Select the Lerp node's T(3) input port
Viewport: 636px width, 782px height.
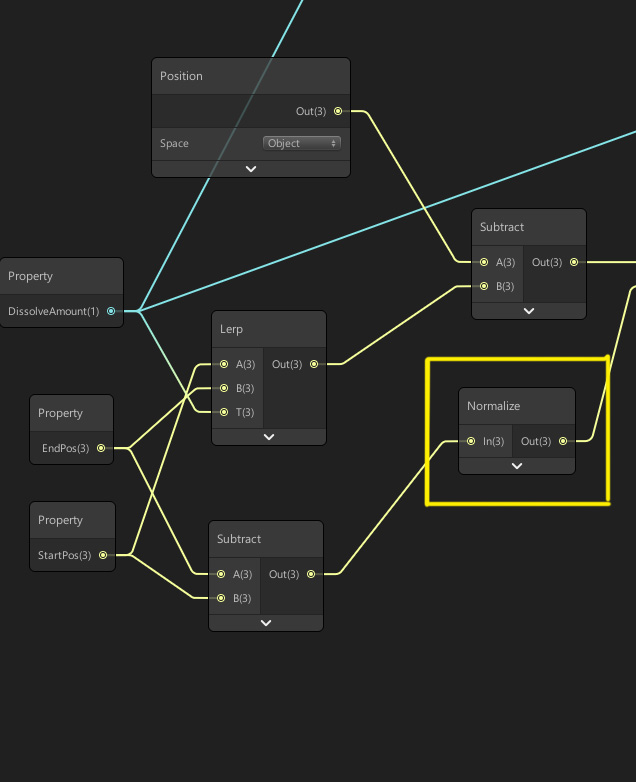tap(224, 412)
